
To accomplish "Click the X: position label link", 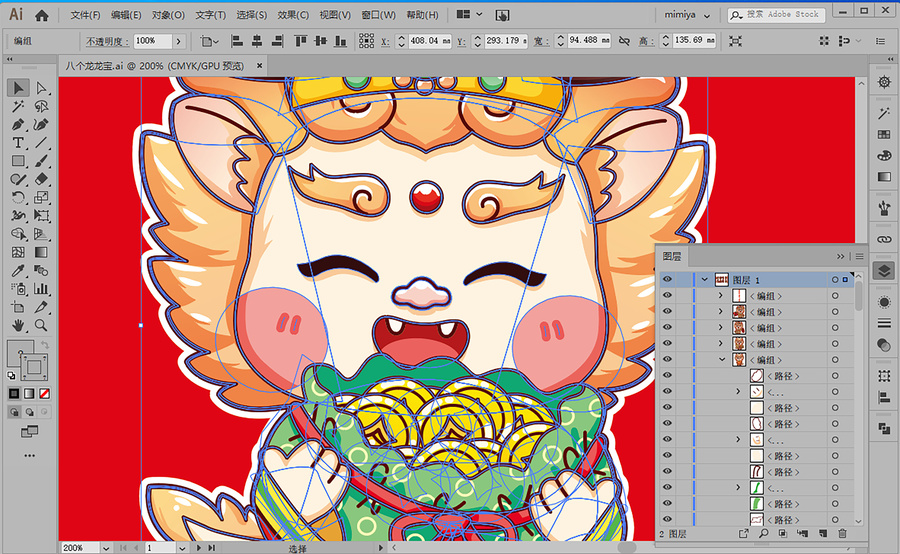I will click(385, 41).
